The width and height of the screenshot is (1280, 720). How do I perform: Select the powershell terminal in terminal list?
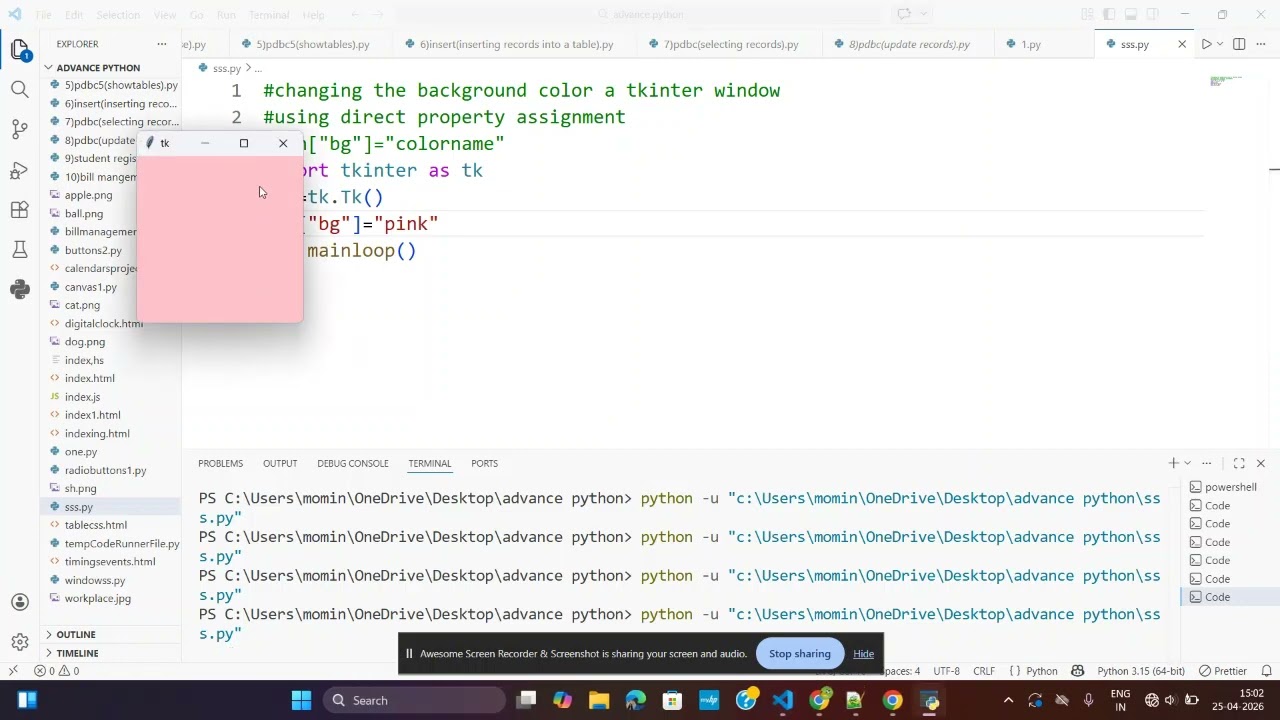click(1230, 487)
